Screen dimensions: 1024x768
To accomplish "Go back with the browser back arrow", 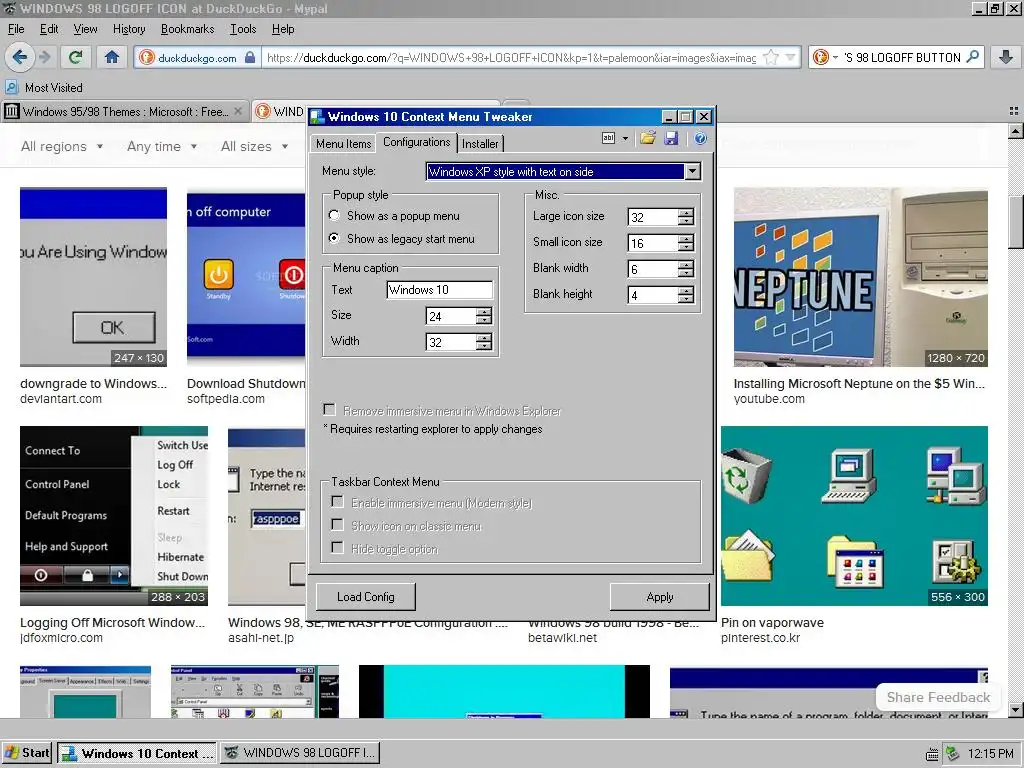I will 20,57.
